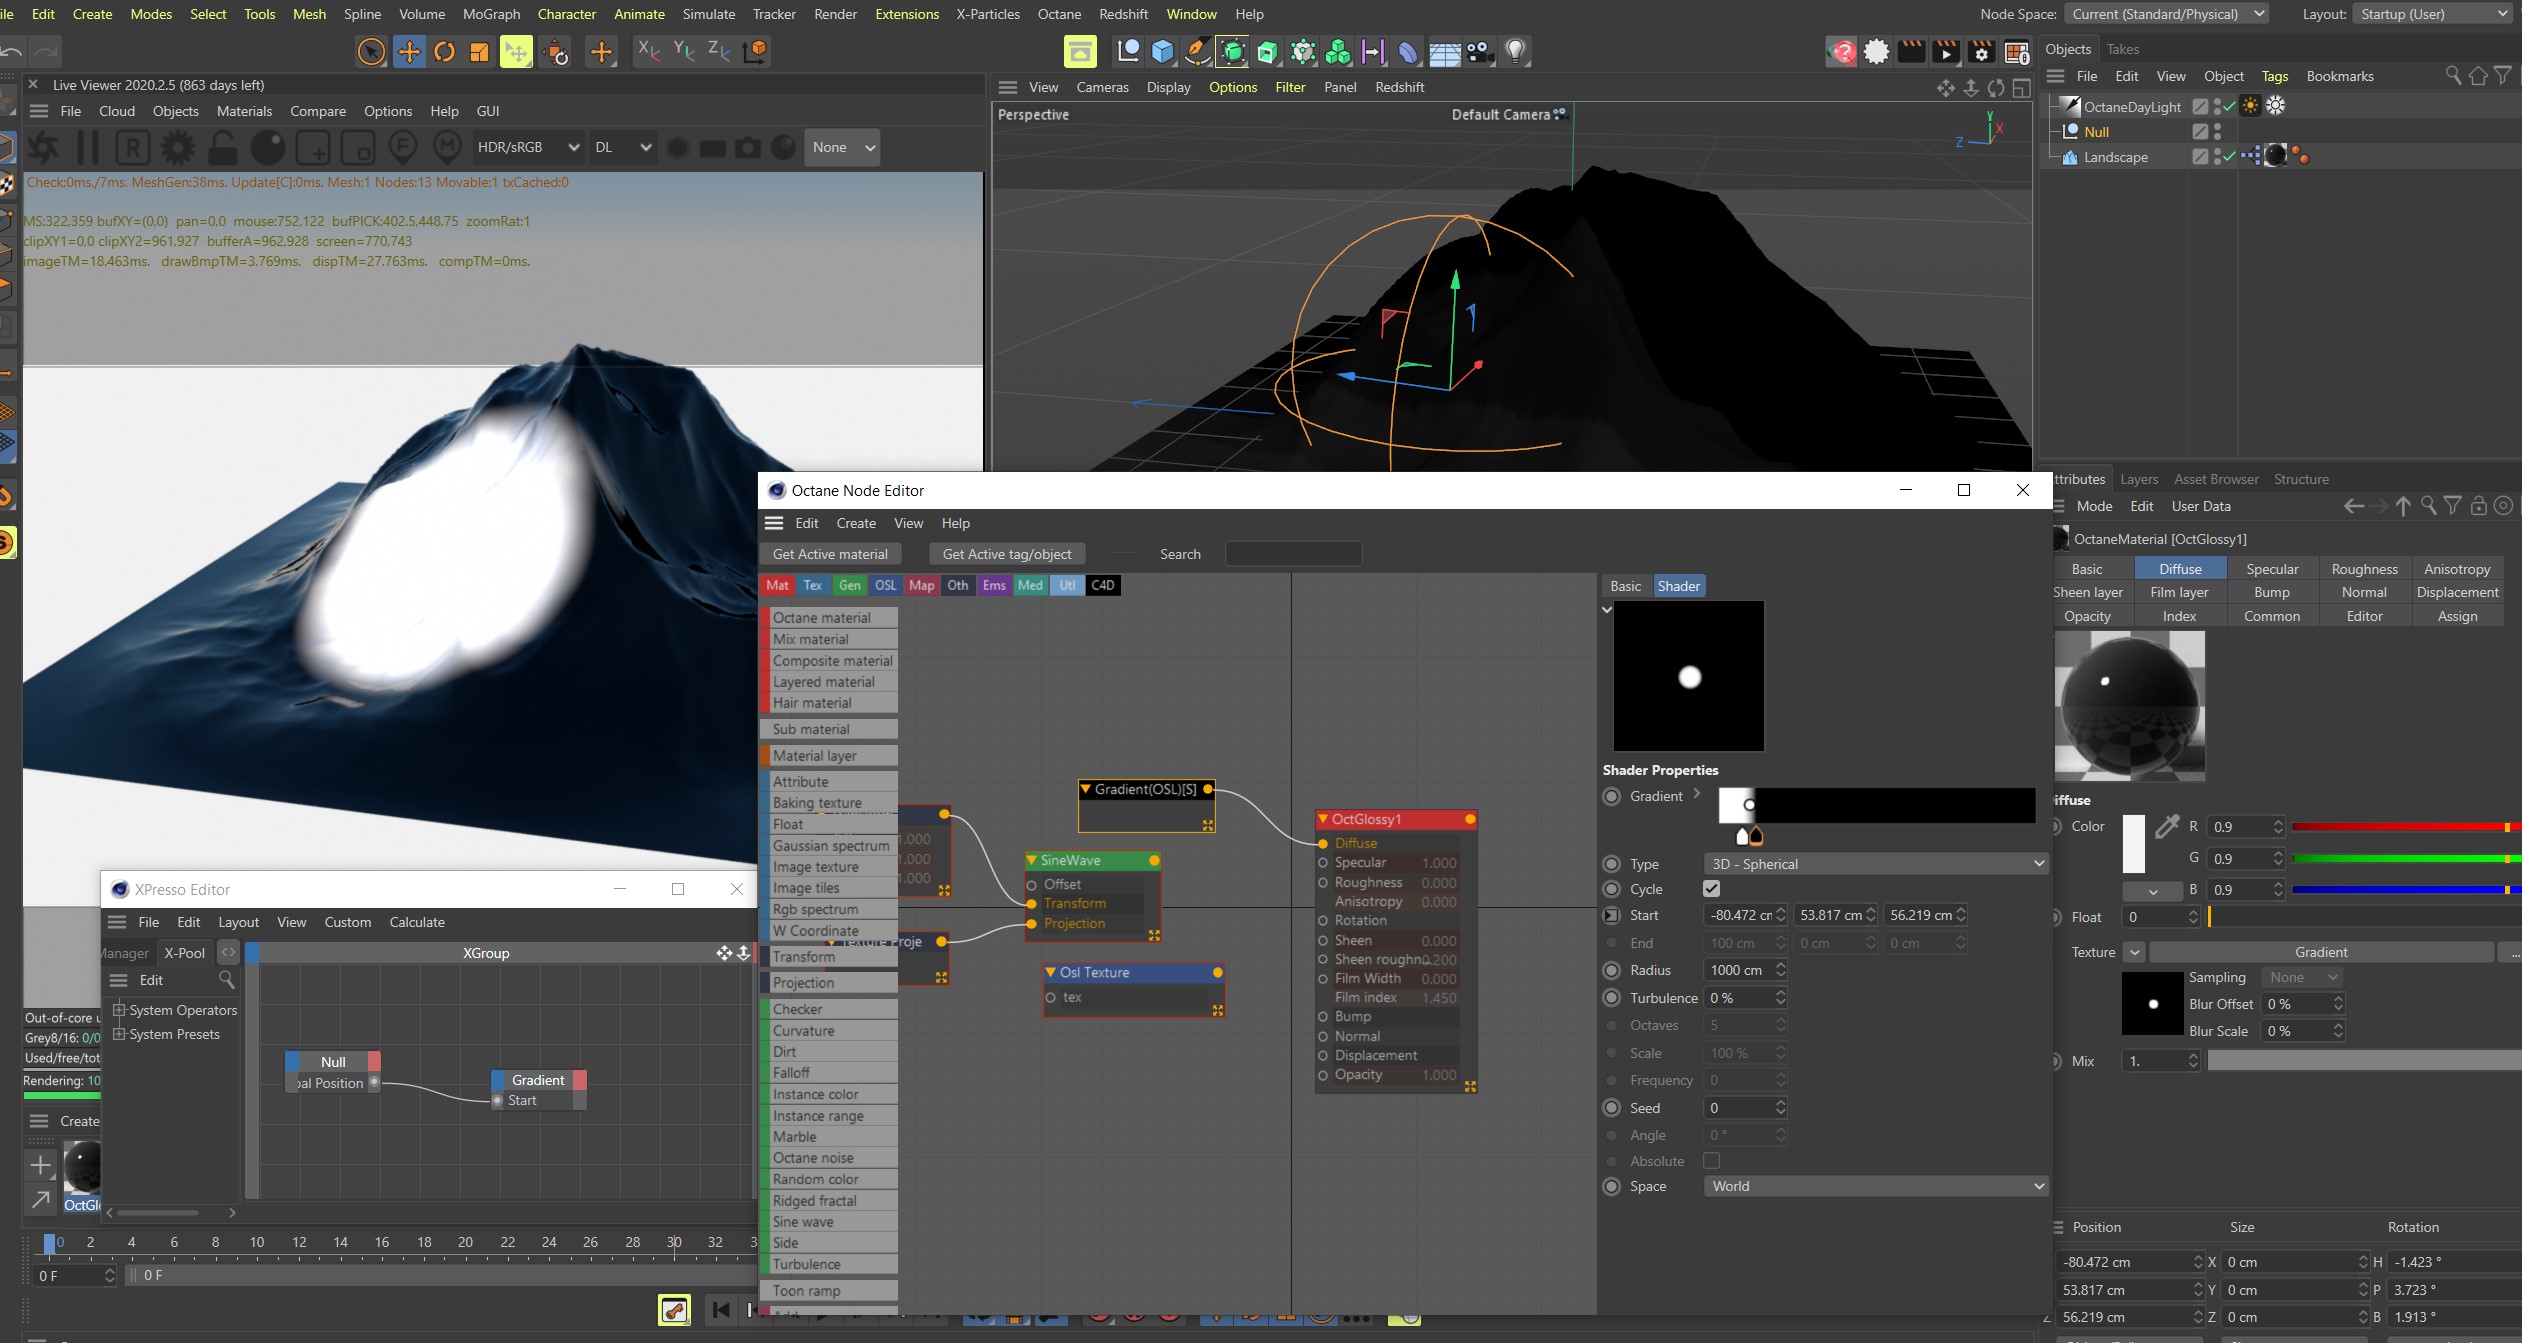
Task: Click the Camera object icon
Action: (1480, 51)
